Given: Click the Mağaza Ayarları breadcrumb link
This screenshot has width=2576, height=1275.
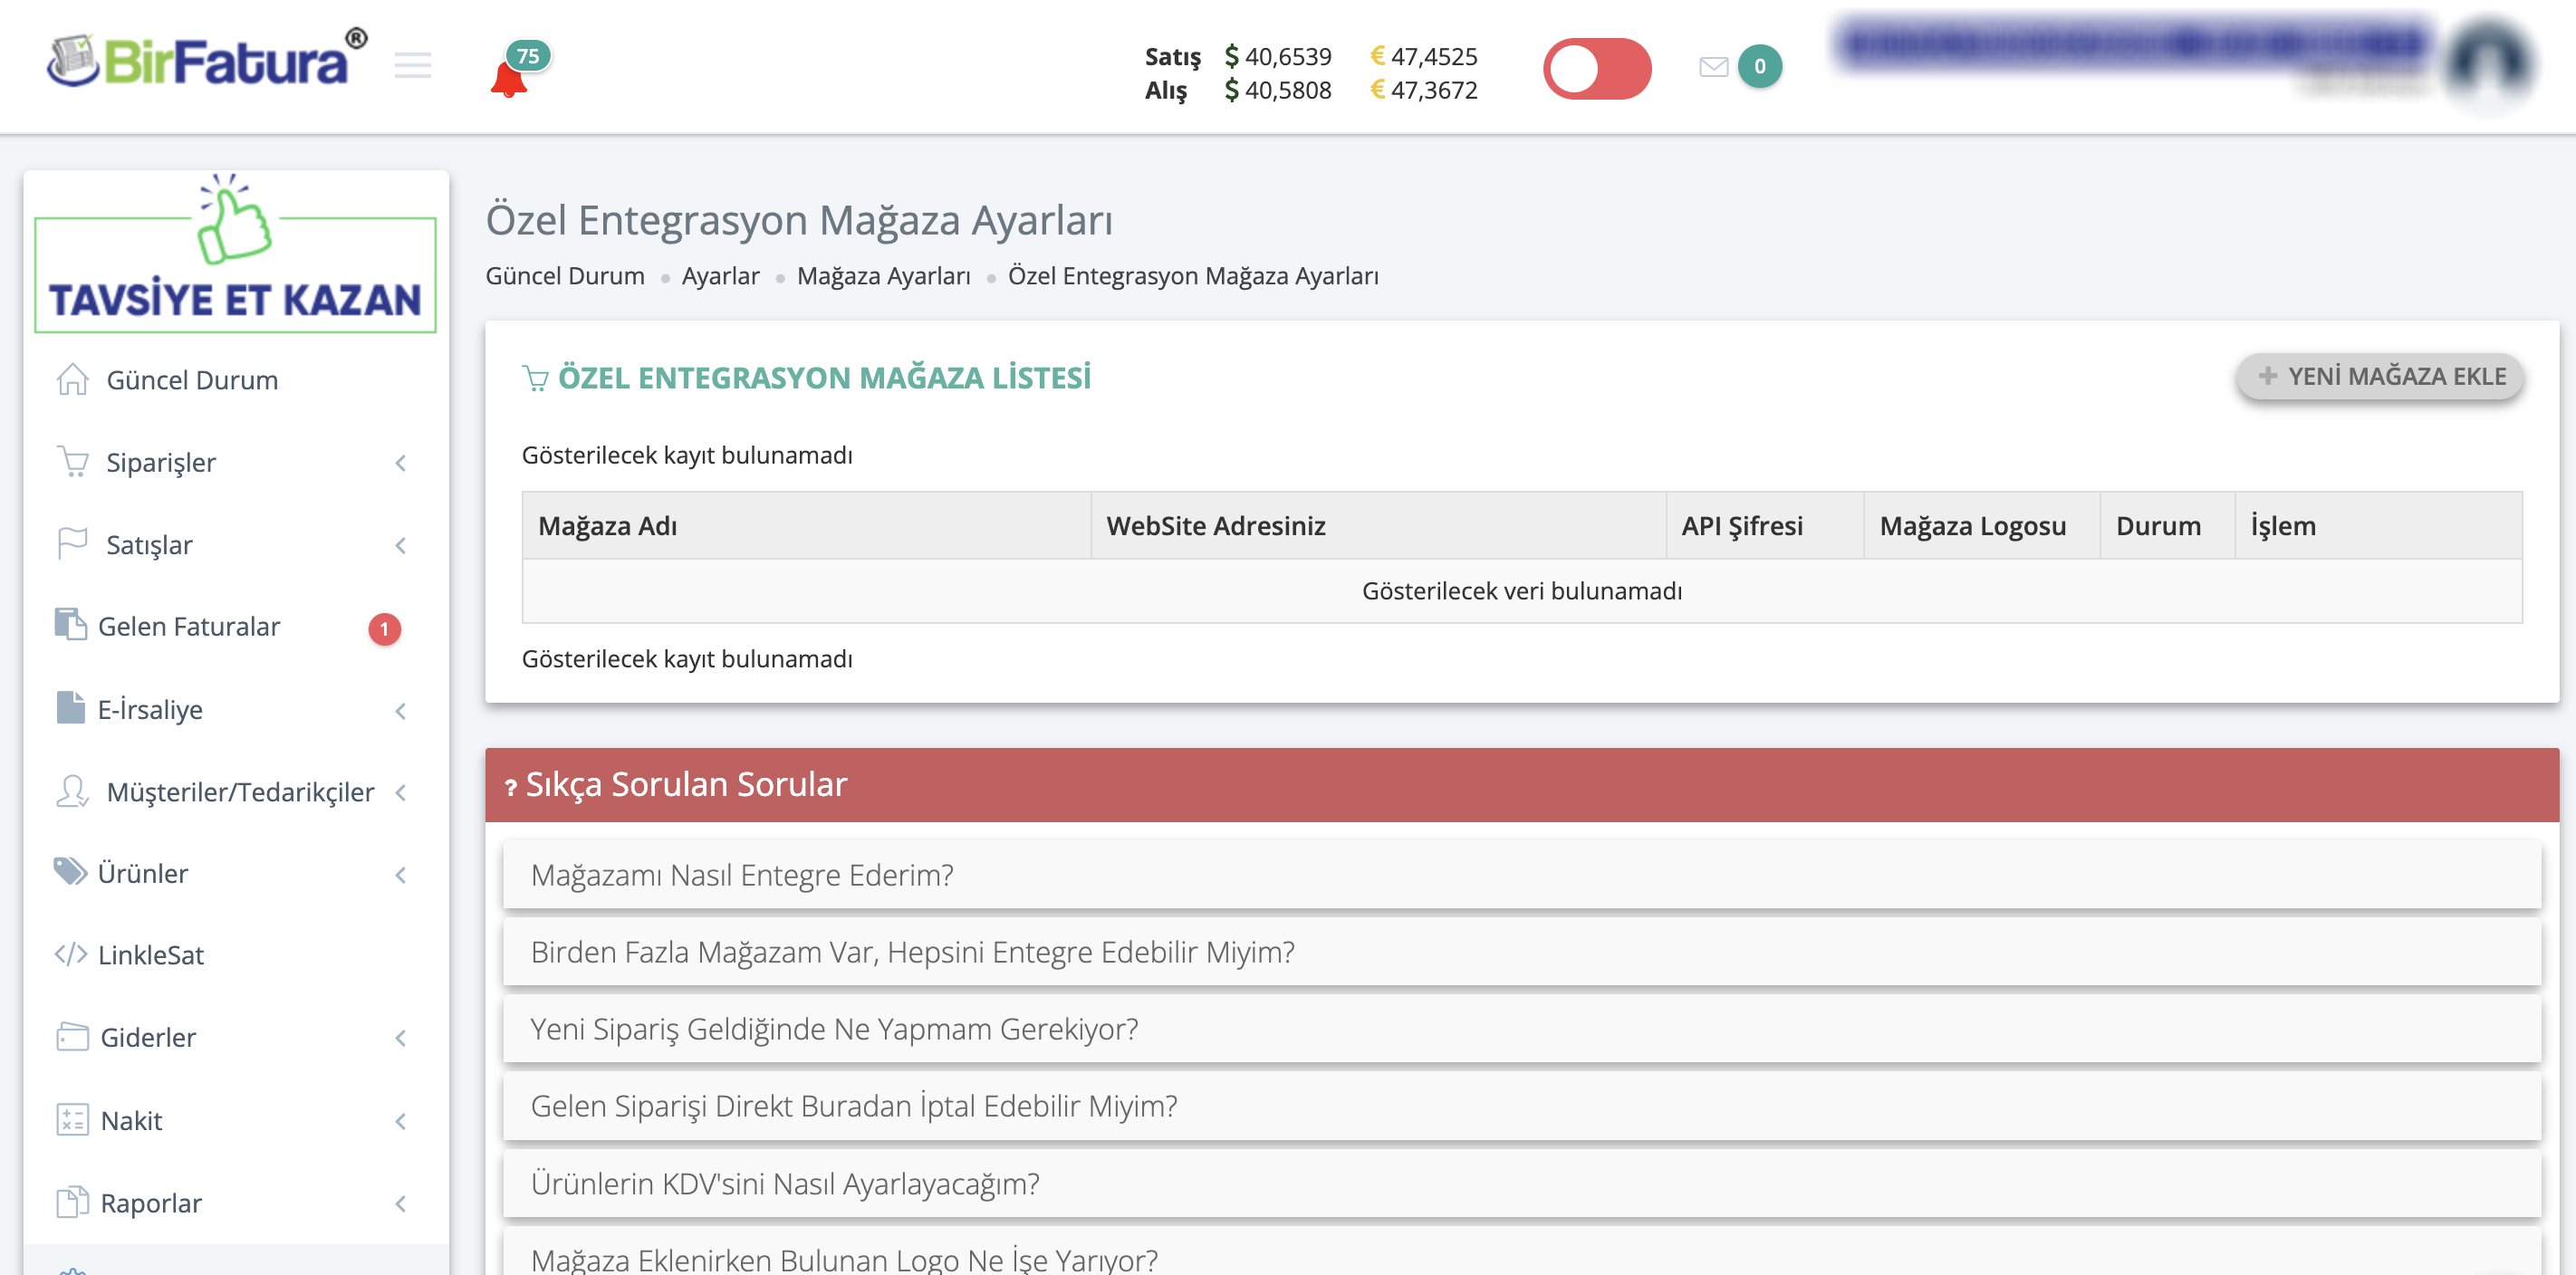Looking at the screenshot, I should click(x=883, y=276).
